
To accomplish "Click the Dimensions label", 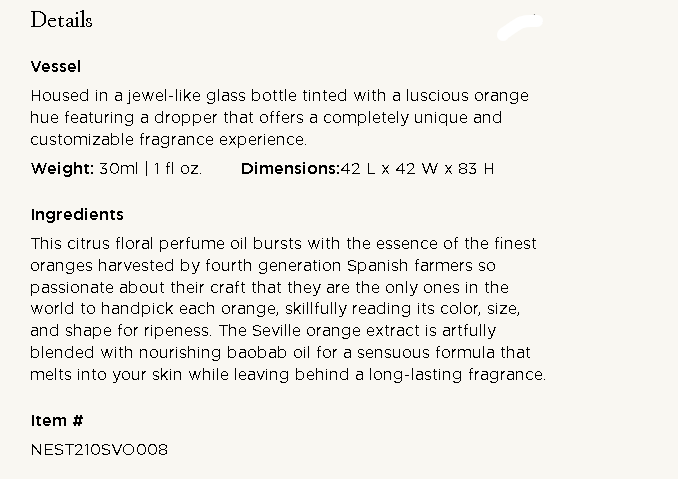I will pyautogui.click(x=289, y=169).
